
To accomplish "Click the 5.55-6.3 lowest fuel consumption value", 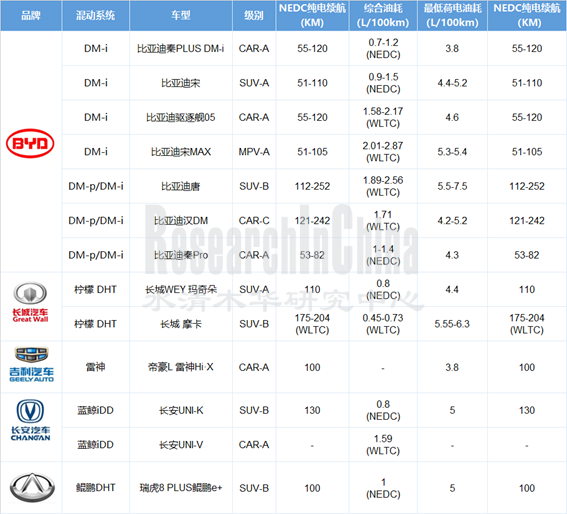I will tap(452, 324).
